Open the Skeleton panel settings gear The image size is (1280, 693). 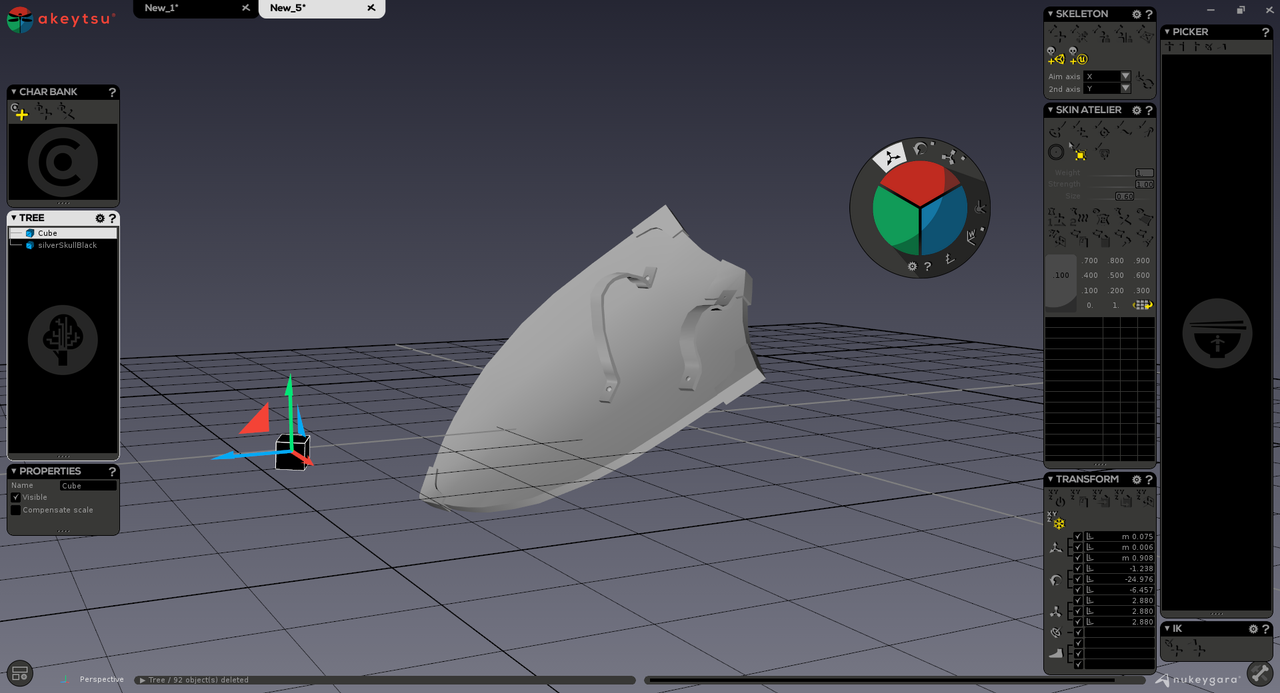[1136, 14]
